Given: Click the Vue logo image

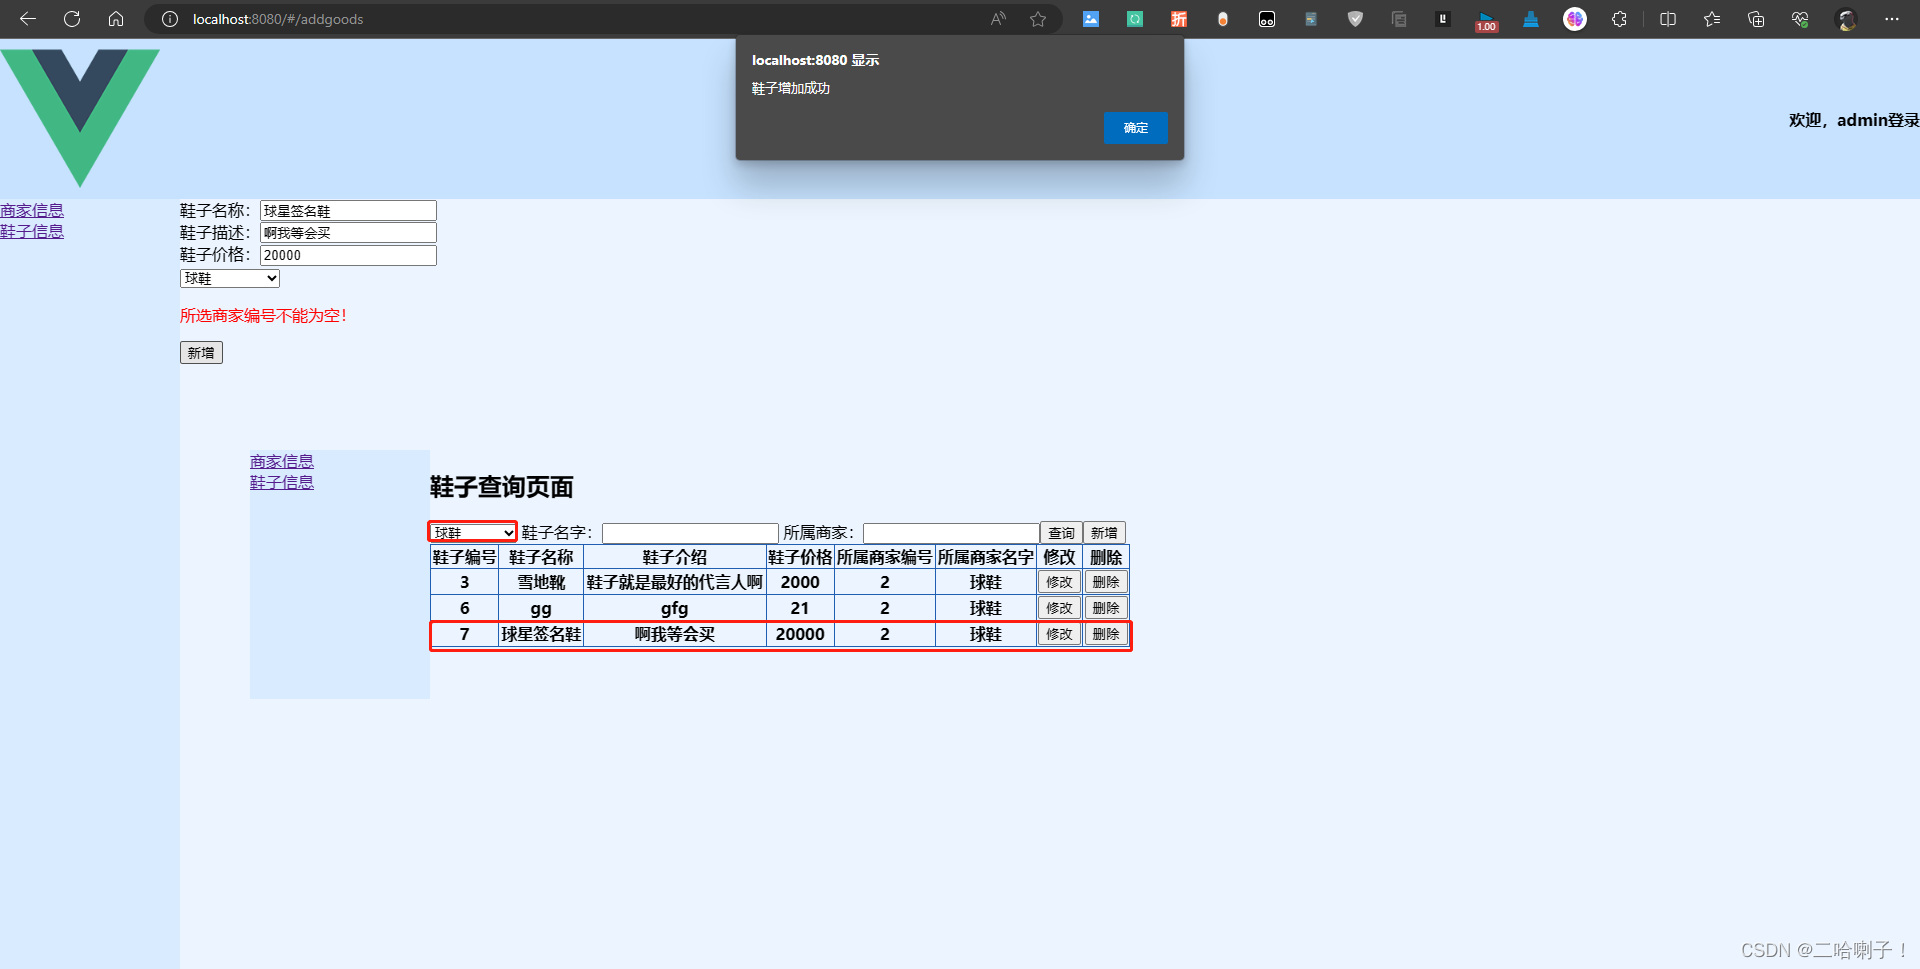Looking at the screenshot, I should point(80,118).
